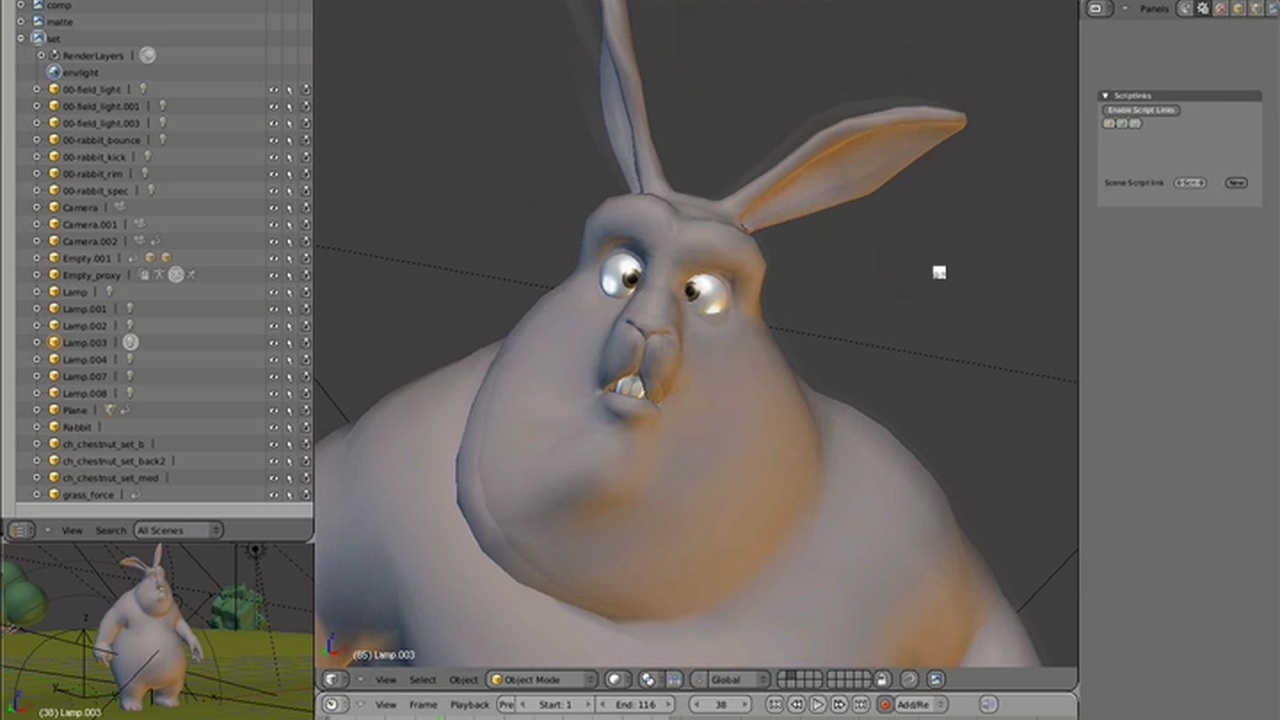Click the render preview image icon on 3D header
This screenshot has height=720, width=1280.
point(935,679)
